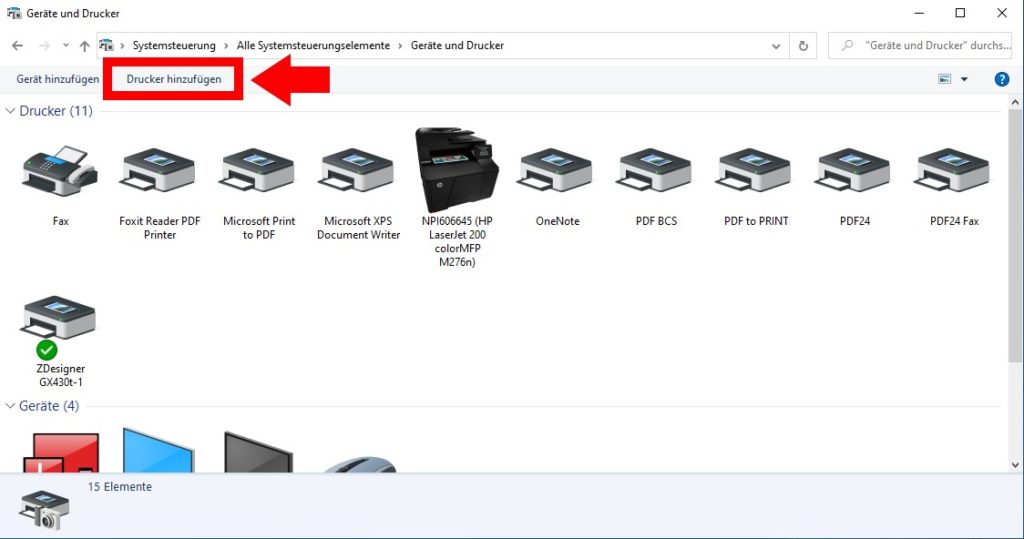Go up one level with up arrow
1024x539 pixels.
pos(84,46)
